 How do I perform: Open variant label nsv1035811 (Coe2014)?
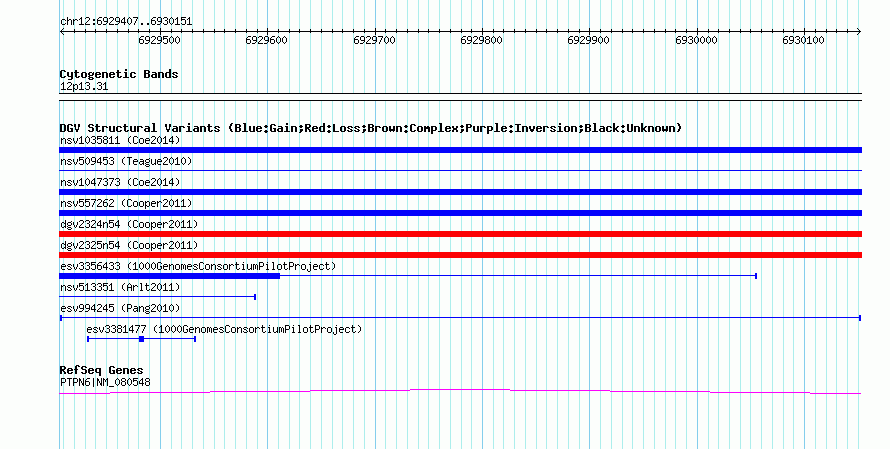(x=120, y=140)
